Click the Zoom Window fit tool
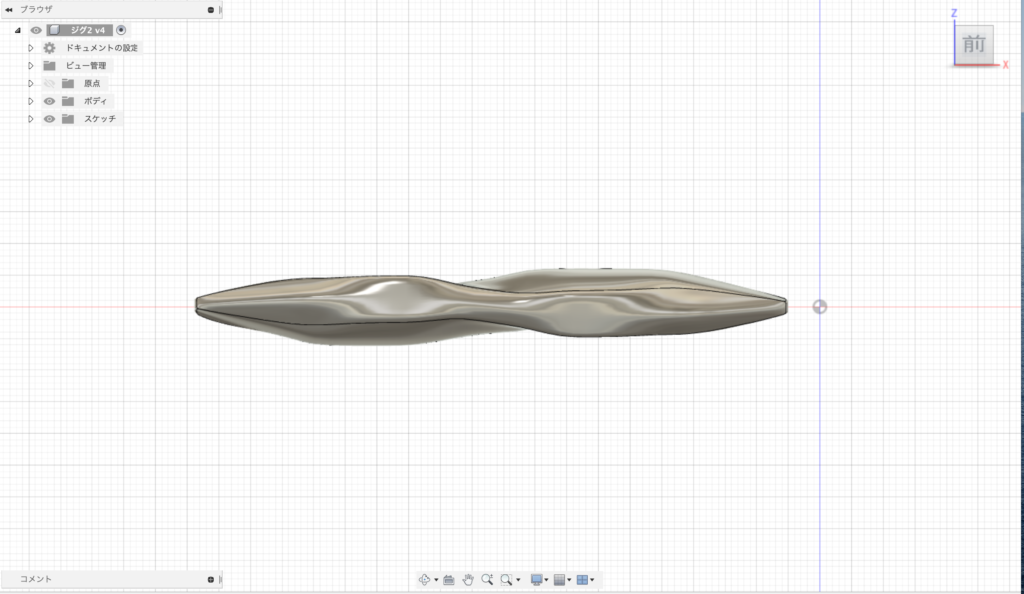 (506, 580)
